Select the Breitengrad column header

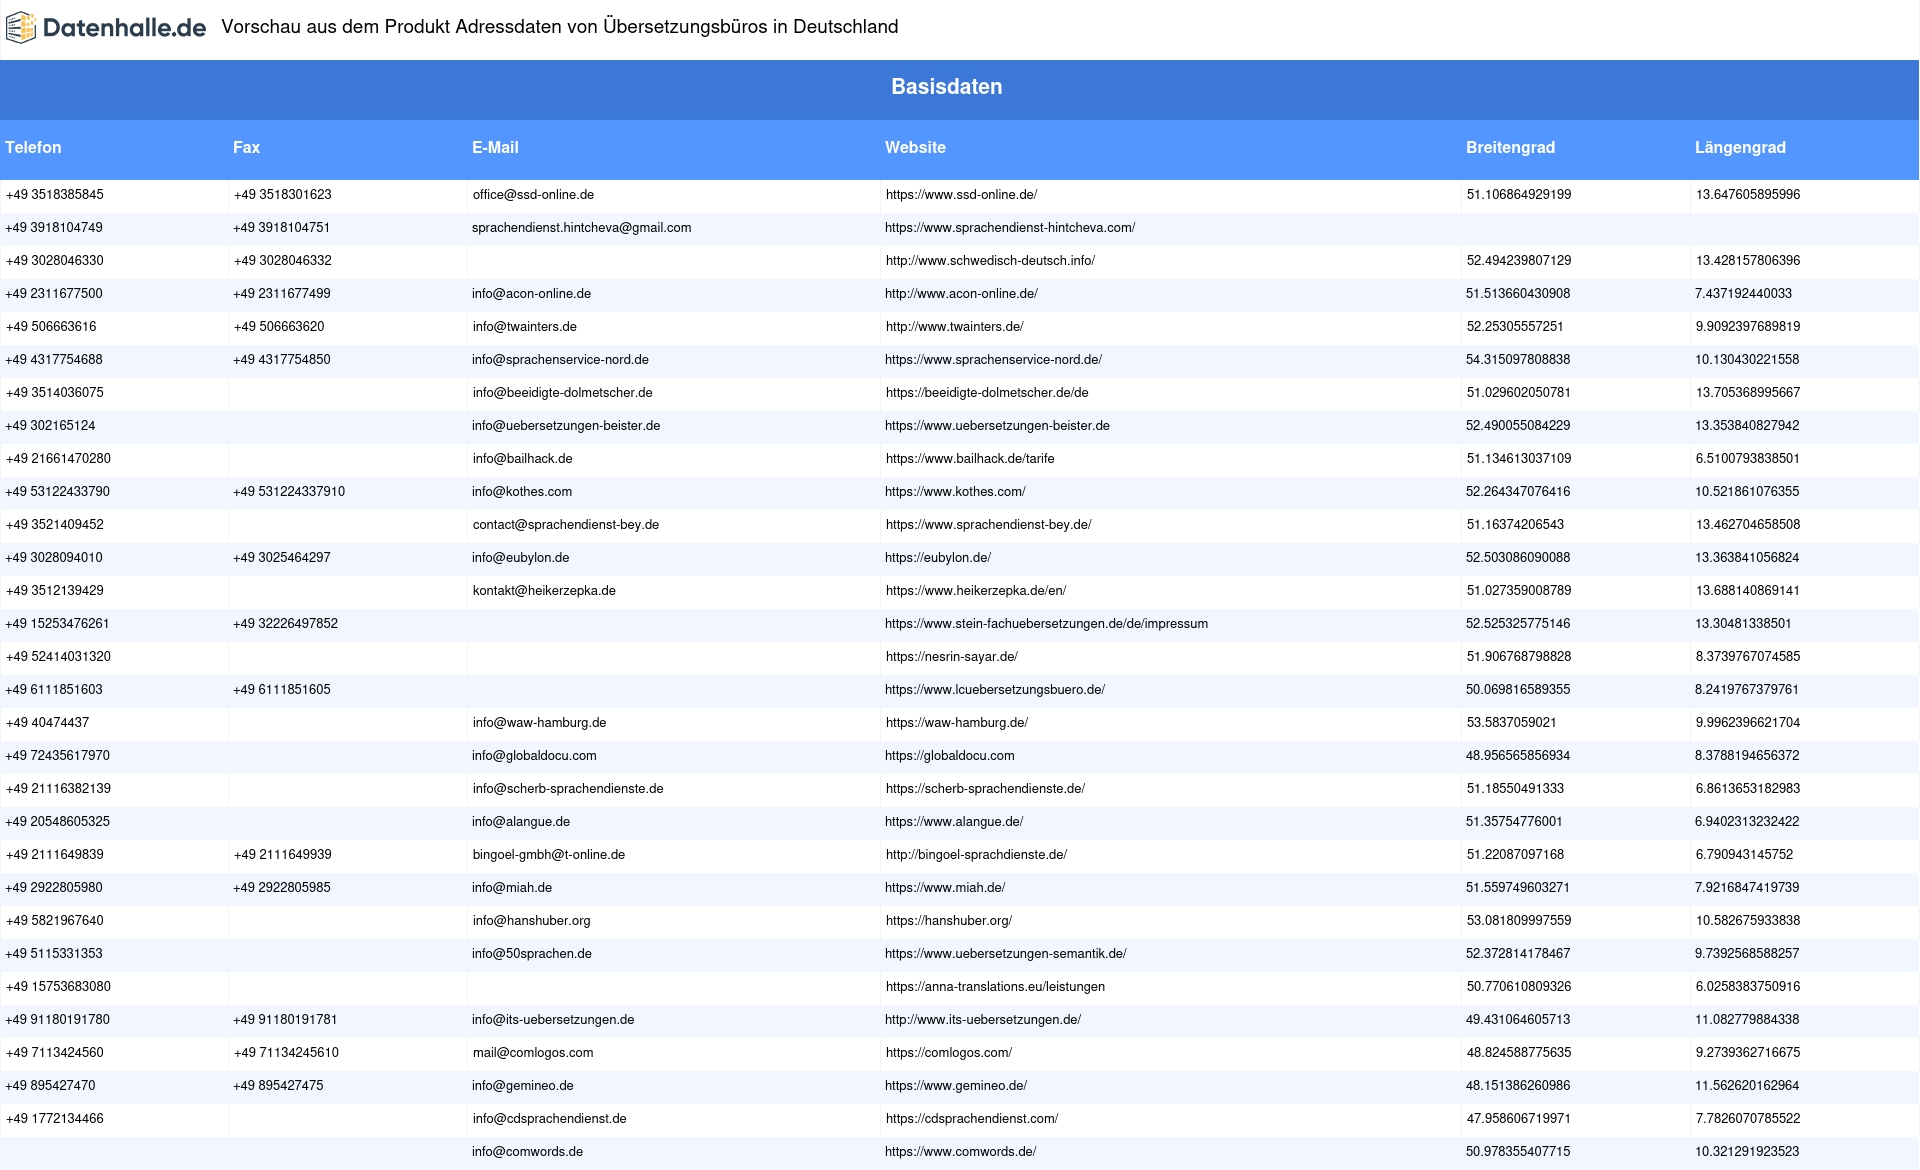click(x=1510, y=147)
